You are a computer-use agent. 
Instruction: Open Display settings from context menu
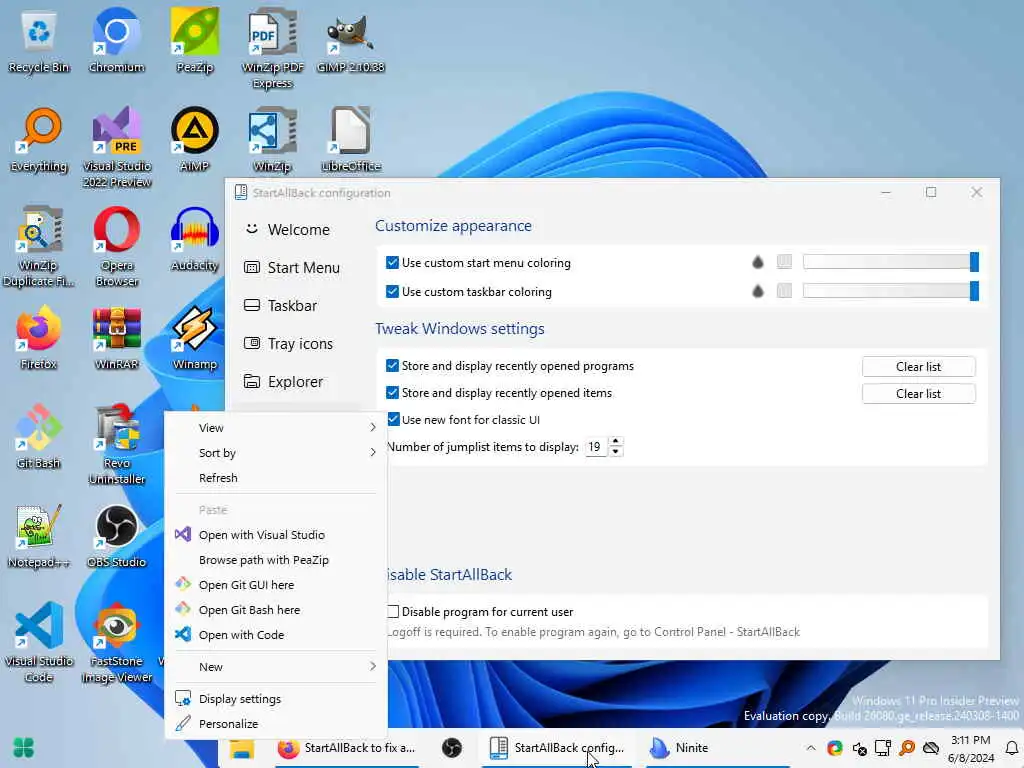tap(276, 699)
